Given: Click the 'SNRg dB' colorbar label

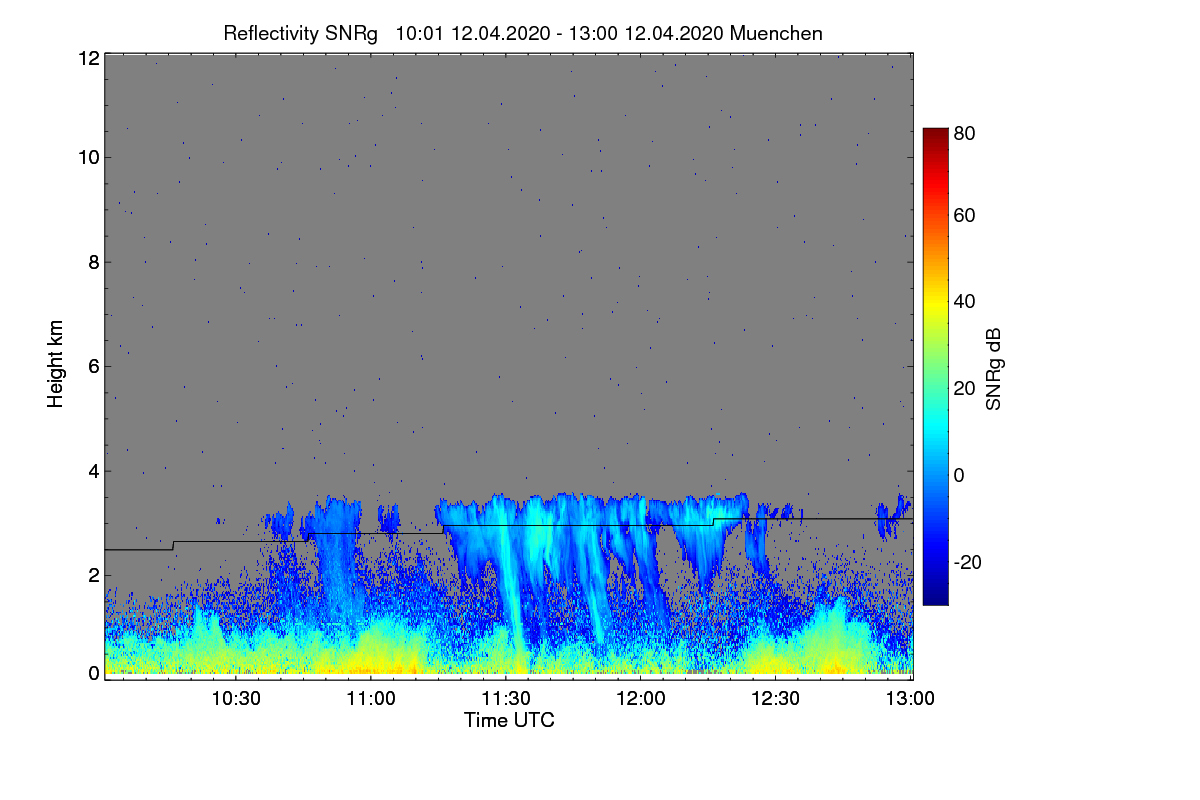Looking at the screenshot, I should click(x=993, y=368).
